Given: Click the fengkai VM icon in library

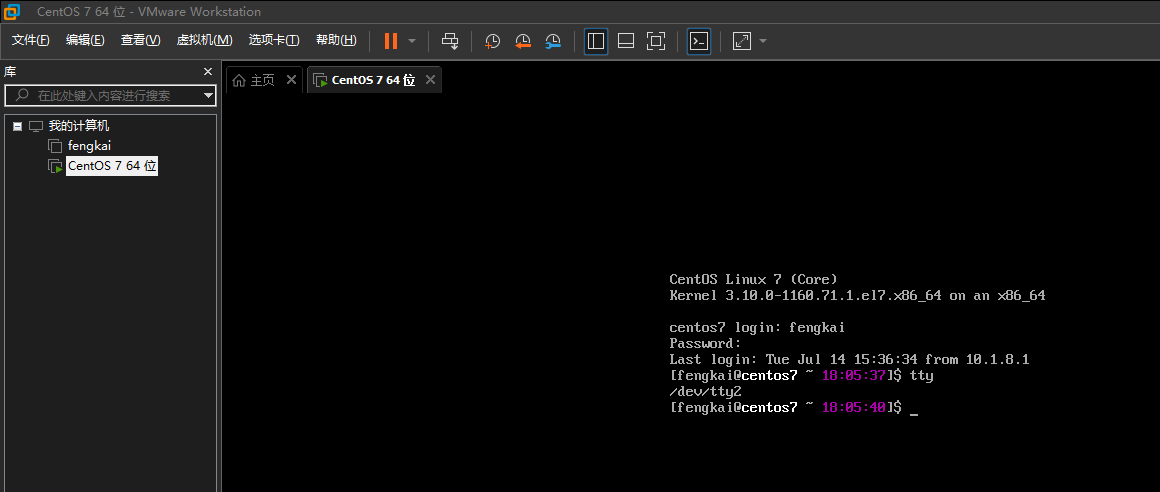Looking at the screenshot, I should coord(55,146).
